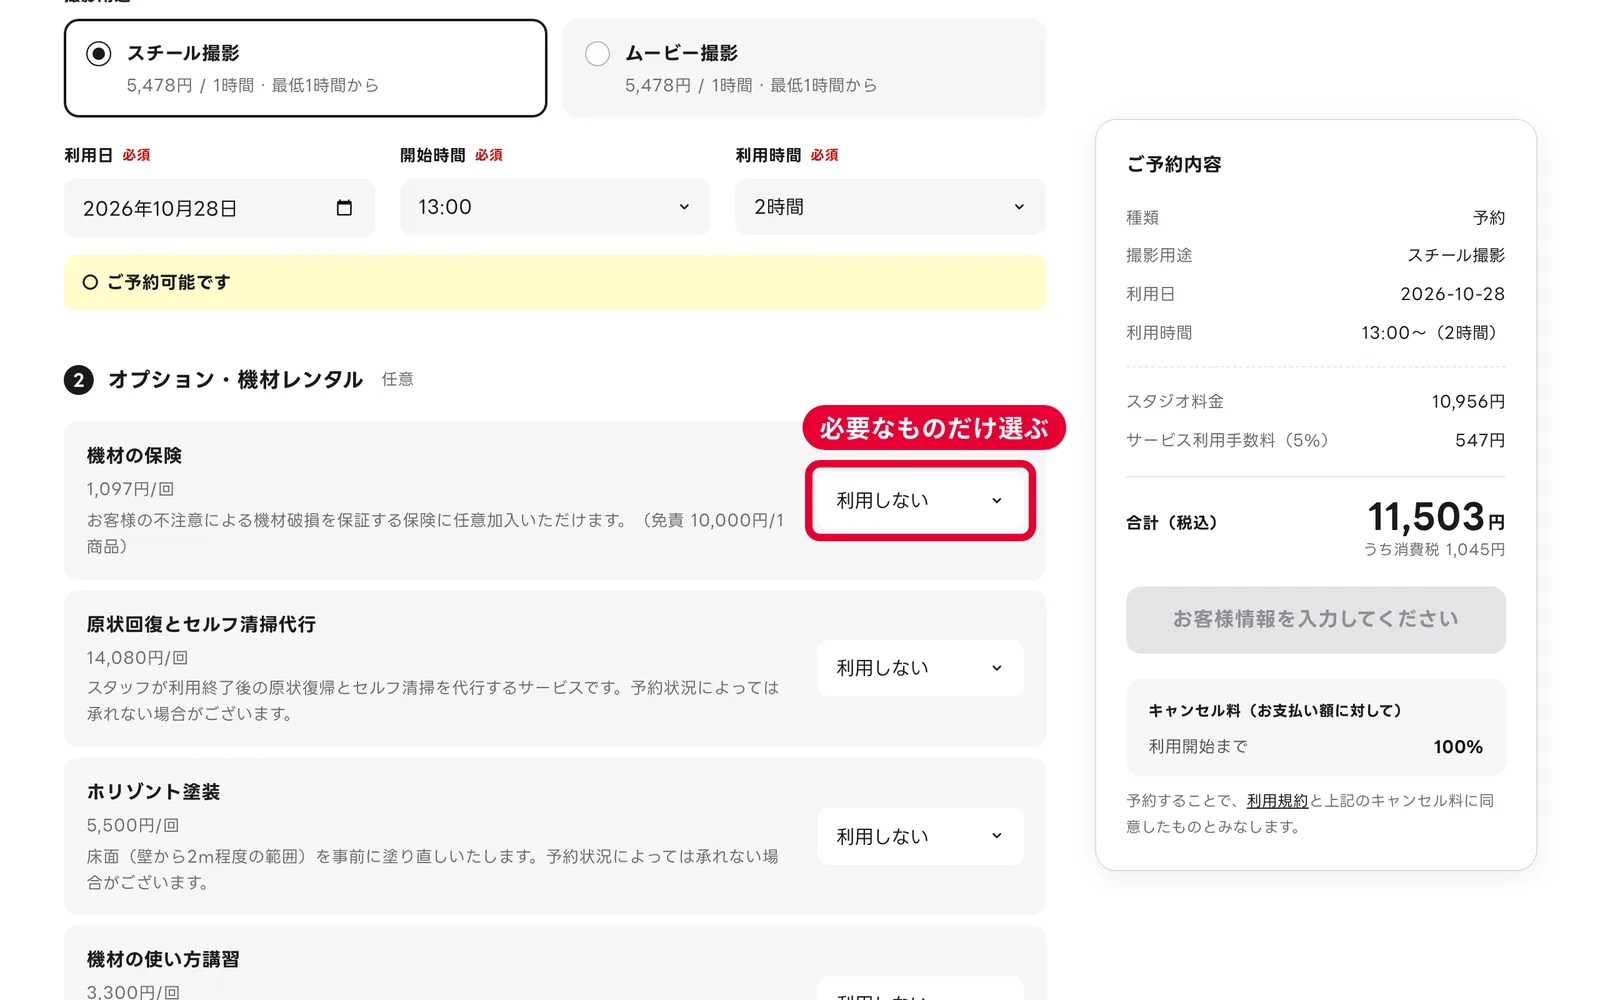The image size is (1600, 1000).
Task: Click ご予約内容 summary heading
Action: [1174, 164]
